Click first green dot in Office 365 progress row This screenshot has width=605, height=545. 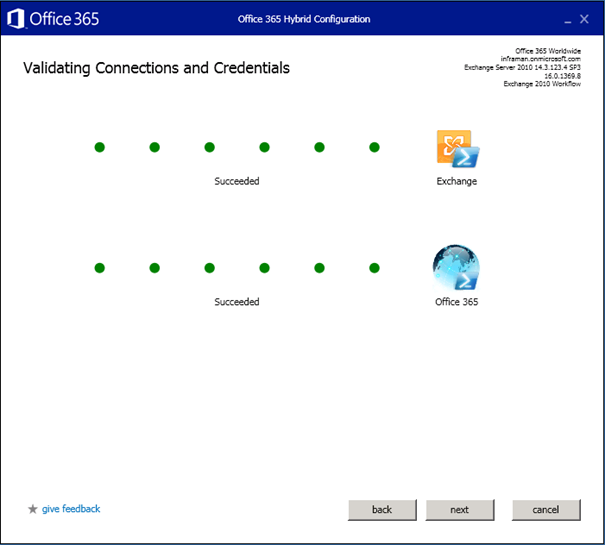(99, 268)
